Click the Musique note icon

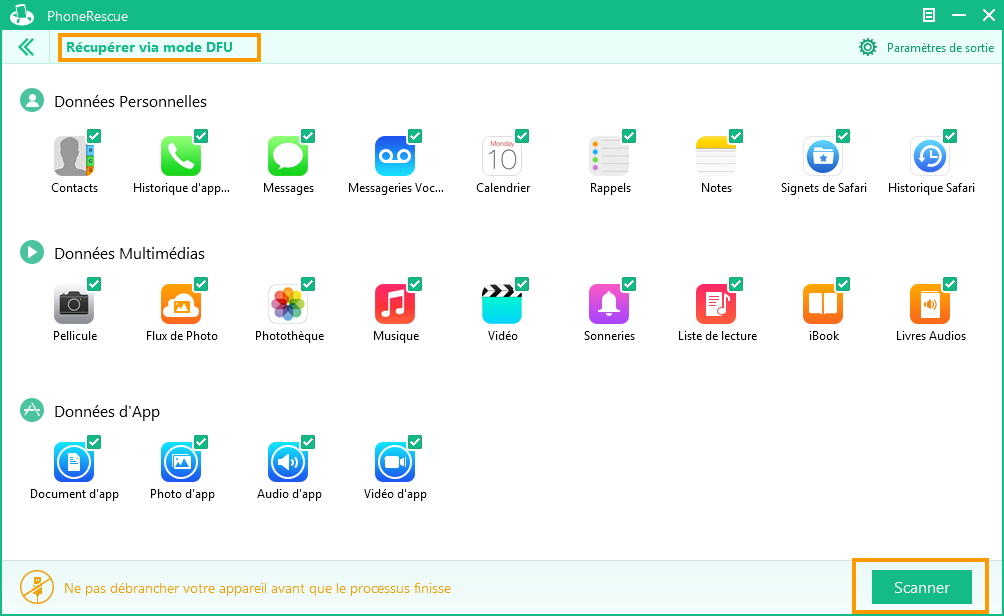[394, 304]
